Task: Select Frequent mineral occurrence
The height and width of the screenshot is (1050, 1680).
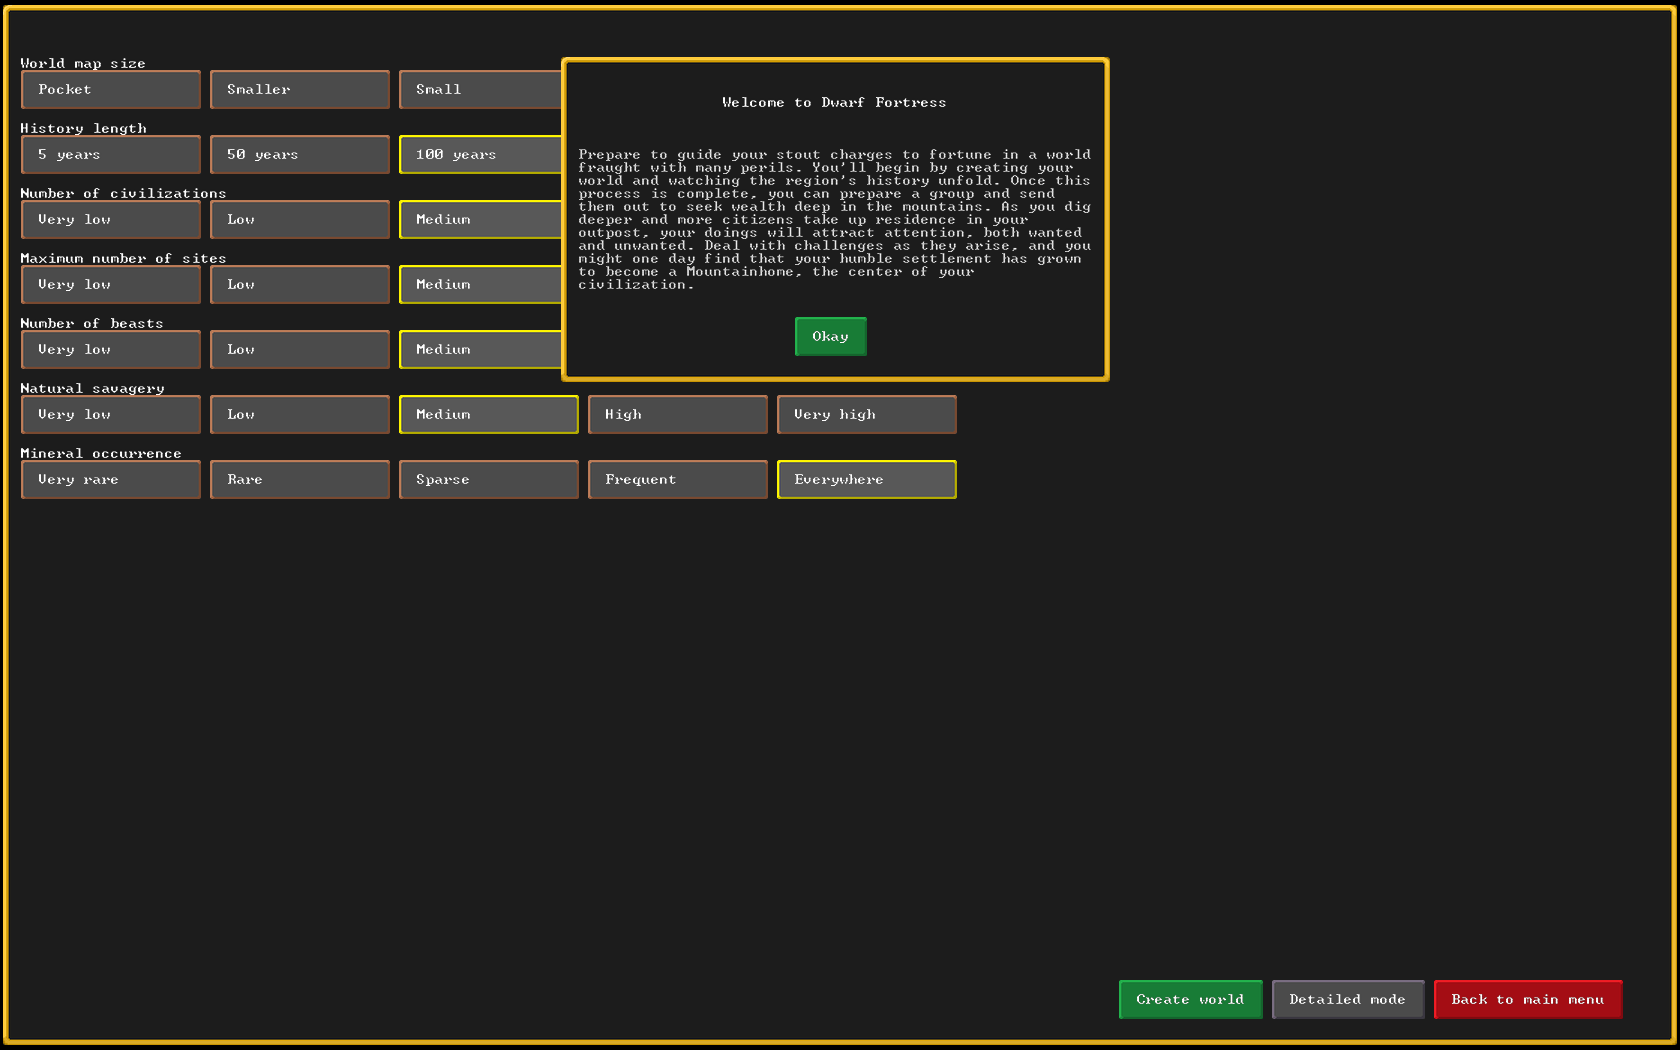Action: click(677, 480)
